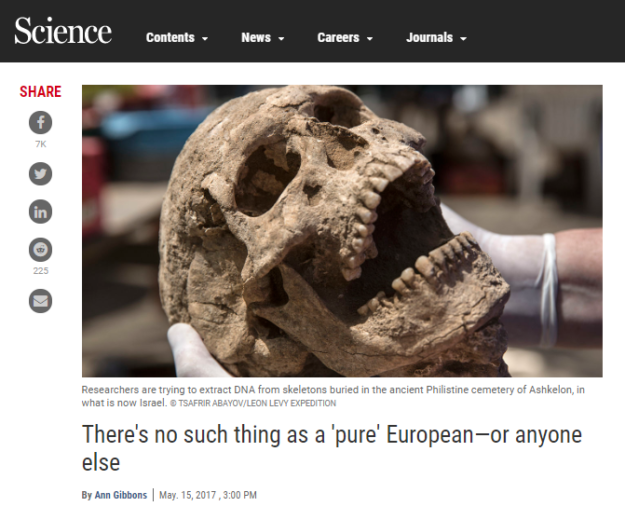This screenshot has width=625, height=520.
Task: Email this article via envelope icon
Action: click(x=40, y=301)
